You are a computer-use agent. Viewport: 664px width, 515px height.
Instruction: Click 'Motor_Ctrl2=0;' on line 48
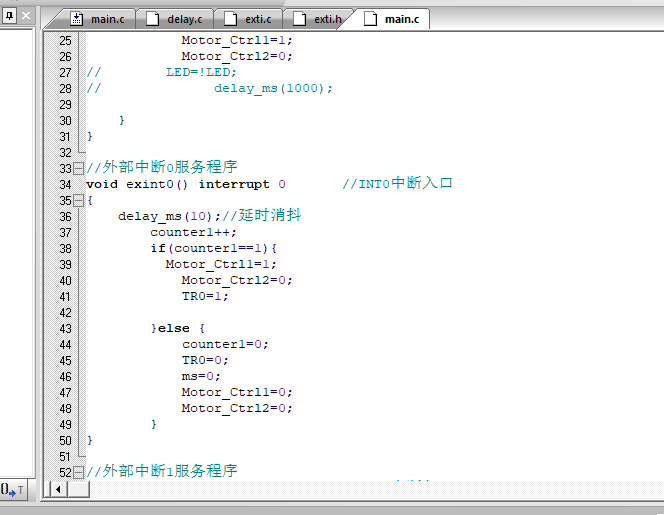click(x=237, y=409)
